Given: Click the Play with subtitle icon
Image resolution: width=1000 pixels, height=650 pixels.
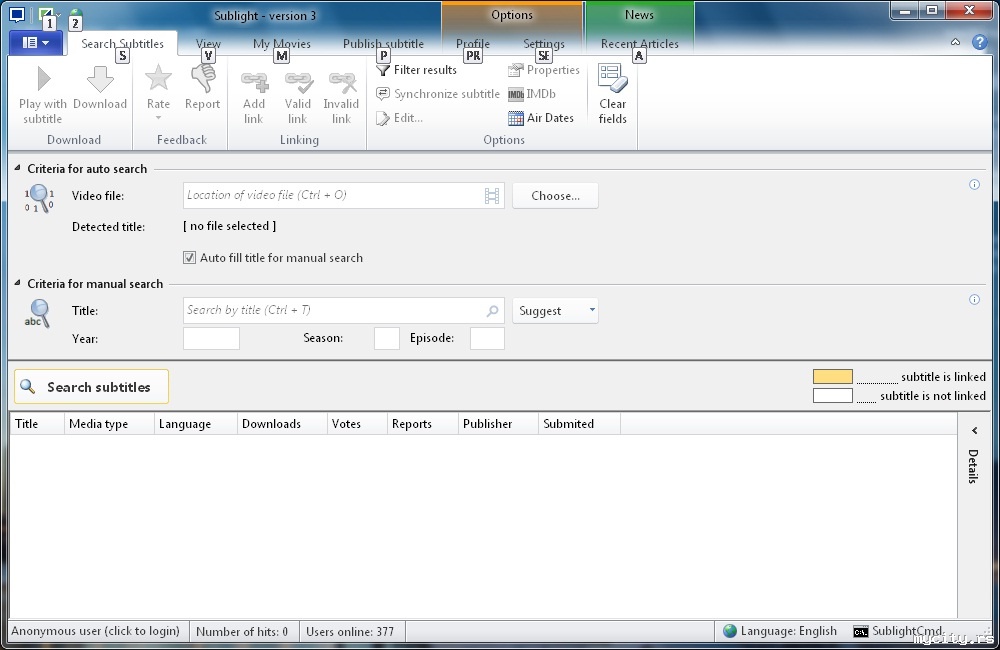Looking at the screenshot, I should coord(43,79).
